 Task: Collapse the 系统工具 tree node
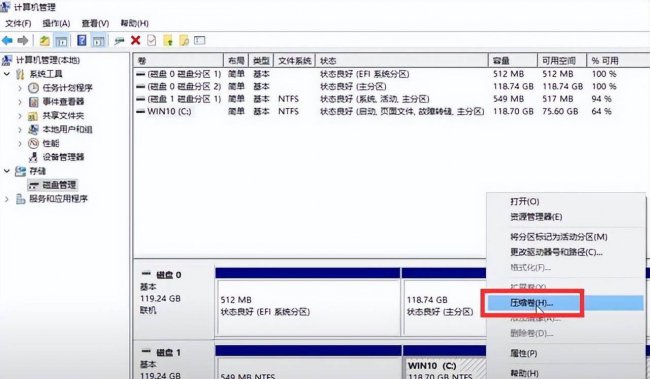pyautogui.click(x=7, y=74)
